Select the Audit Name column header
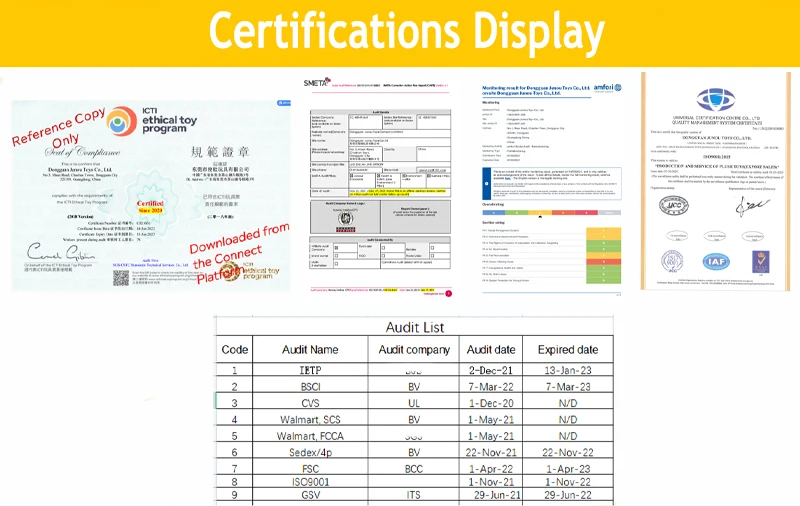The image size is (800, 506). pyautogui.click(x=310, y=349)
